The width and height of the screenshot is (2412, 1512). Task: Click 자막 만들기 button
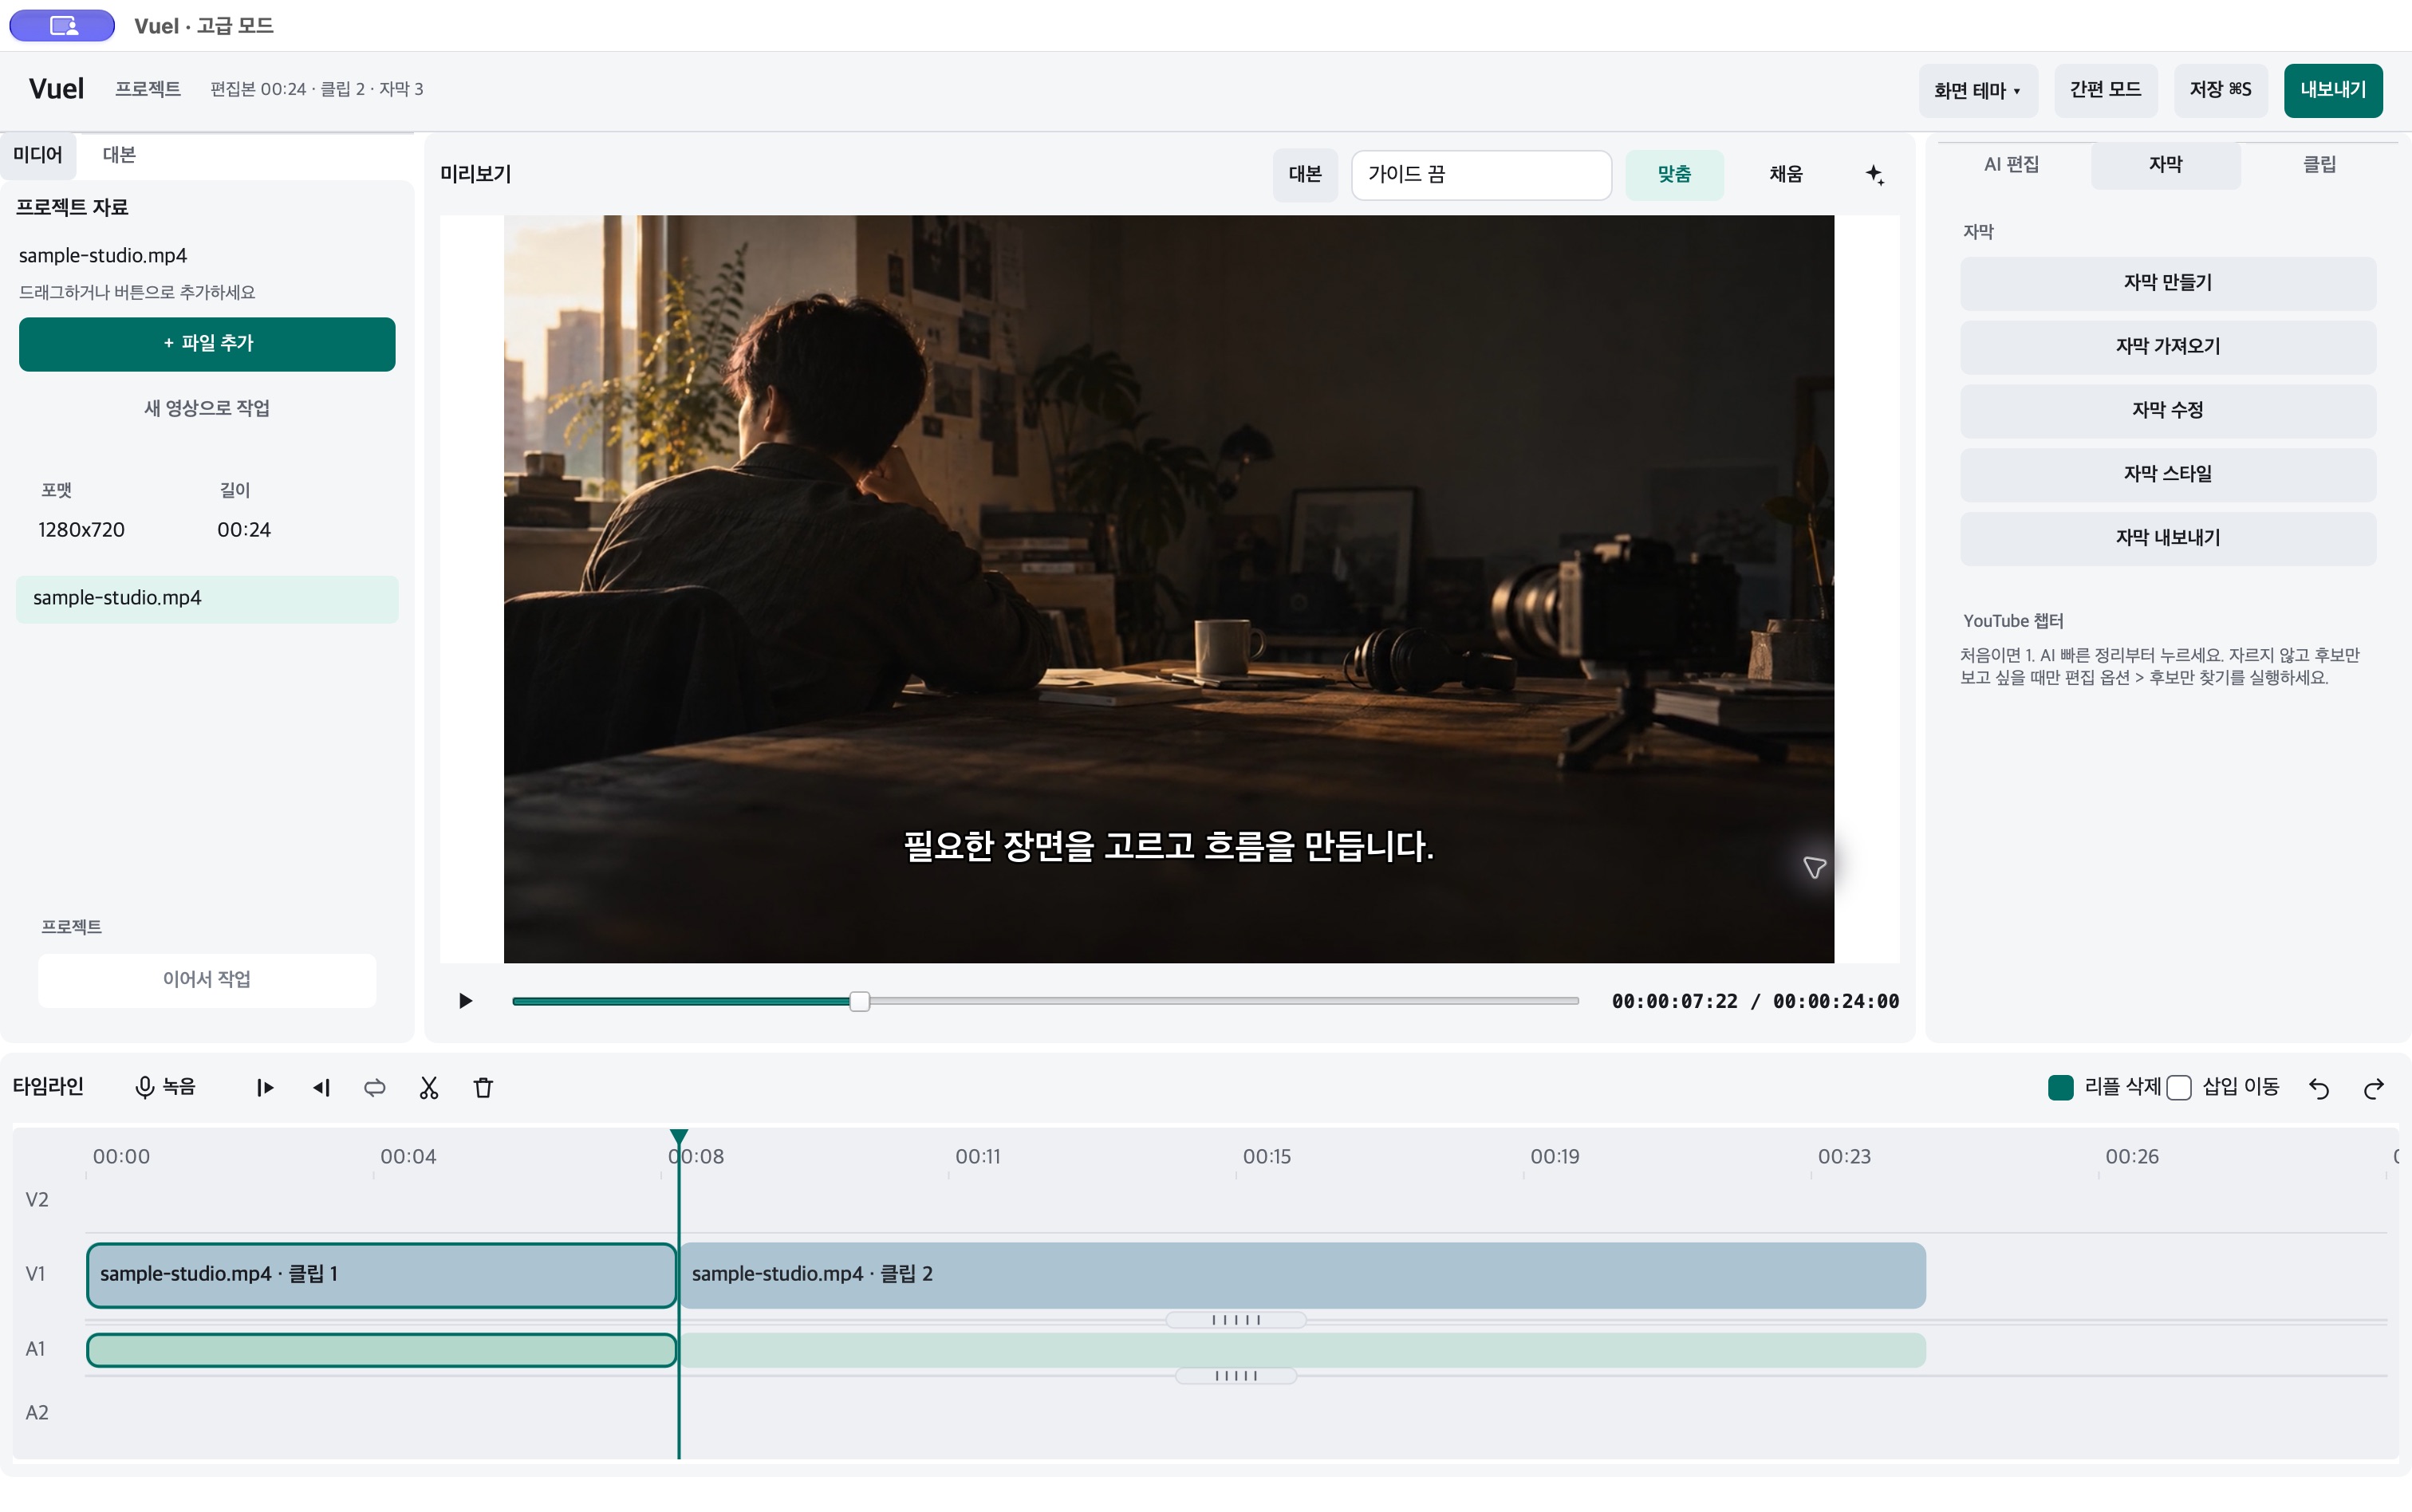pyautogui.click(x=2167, y=283)
